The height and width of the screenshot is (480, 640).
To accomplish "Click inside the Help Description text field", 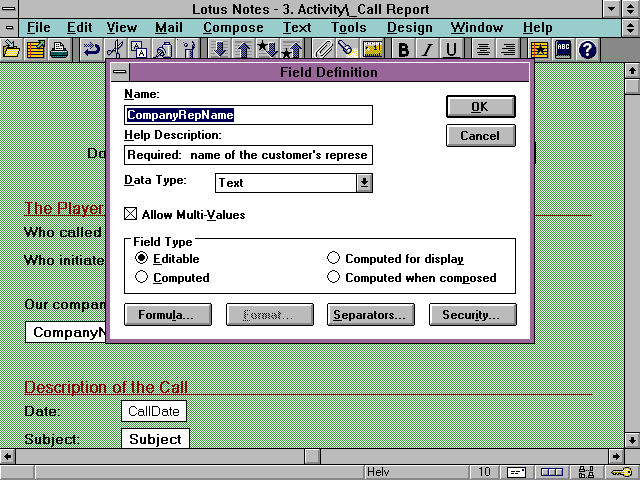I will pos(248,155).
